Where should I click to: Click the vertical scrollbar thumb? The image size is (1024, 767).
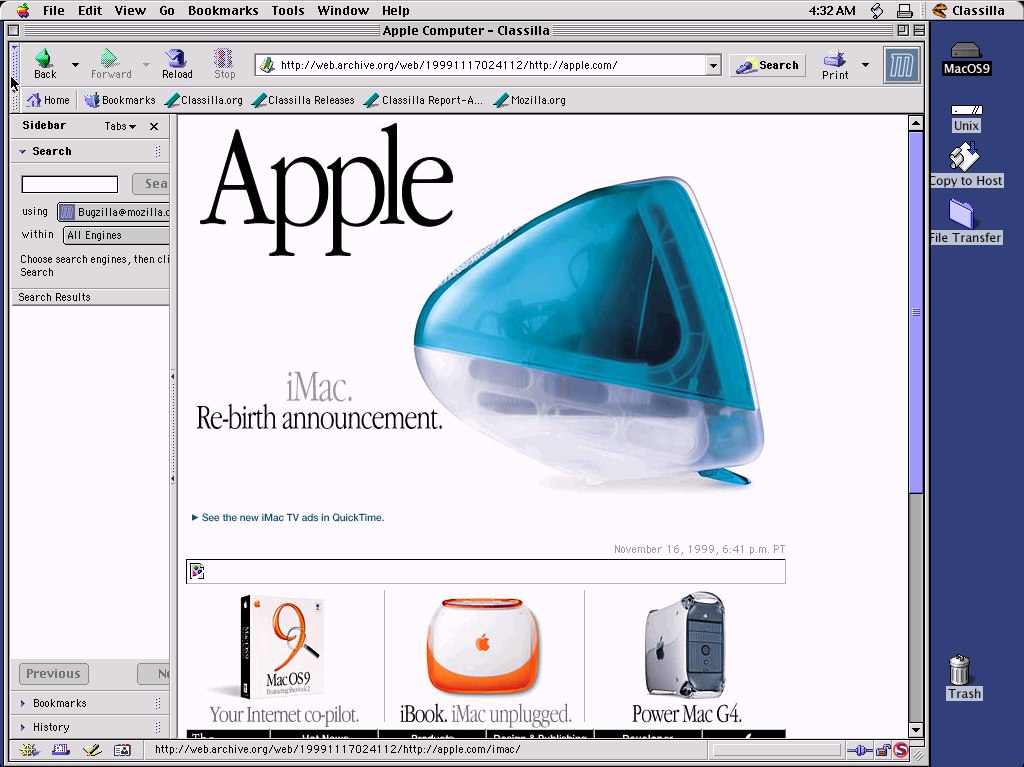[x=916, y=312]
